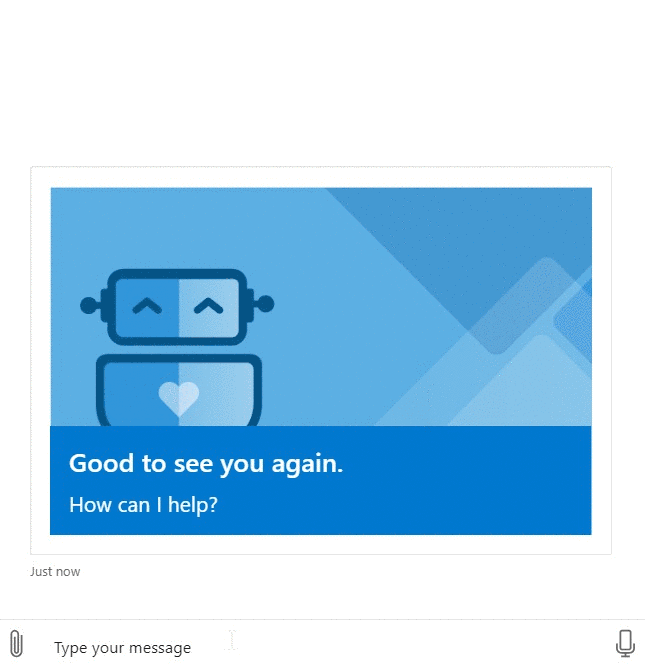Click the Just now timestamp
The image size is (645, 666).
(x=55, y=572)
